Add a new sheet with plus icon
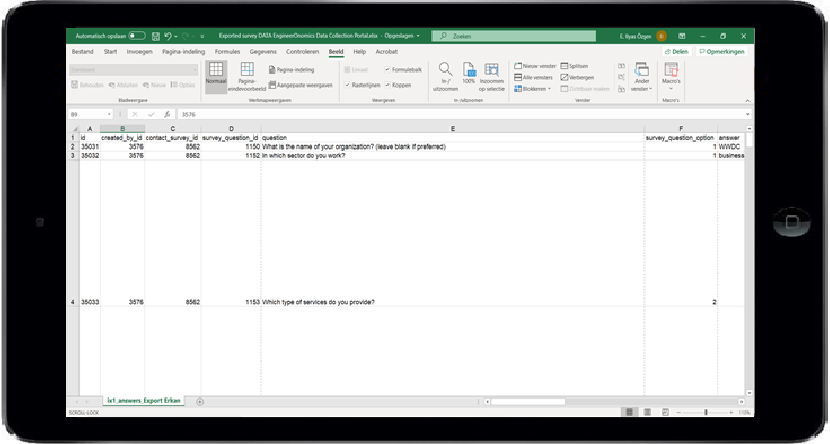830x444 pixels. tap(200, 401)
